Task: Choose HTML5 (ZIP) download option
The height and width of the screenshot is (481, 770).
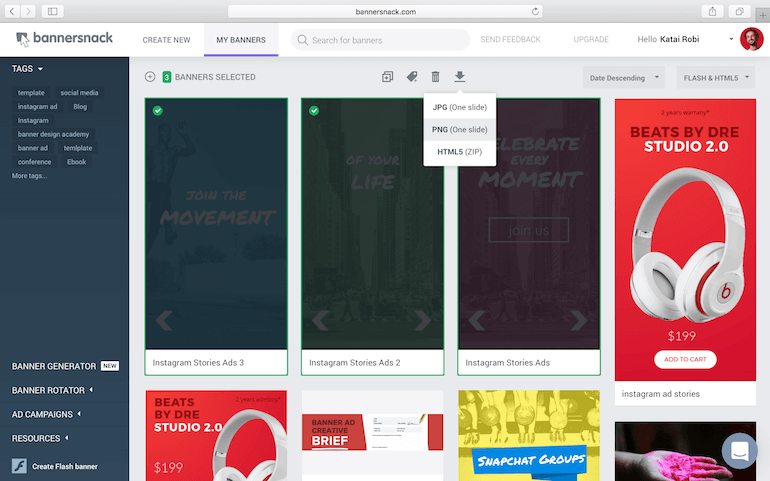Action: [x=460, y=152]
